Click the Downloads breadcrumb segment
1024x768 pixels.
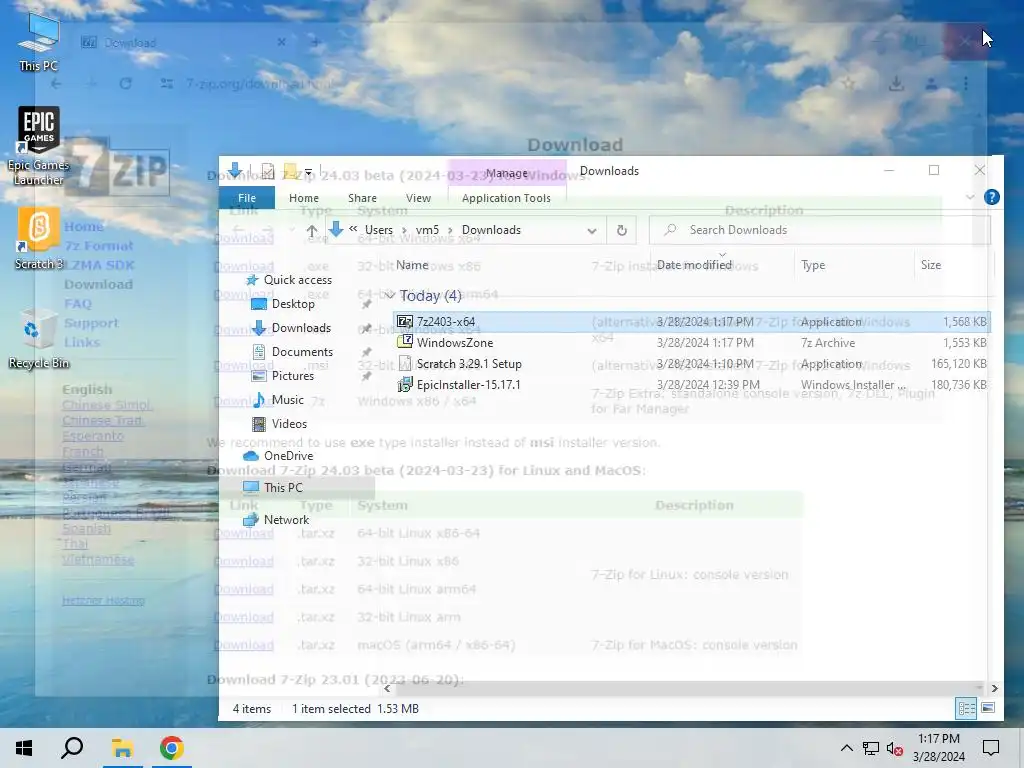pyautogui.click(x=491, y=230)
